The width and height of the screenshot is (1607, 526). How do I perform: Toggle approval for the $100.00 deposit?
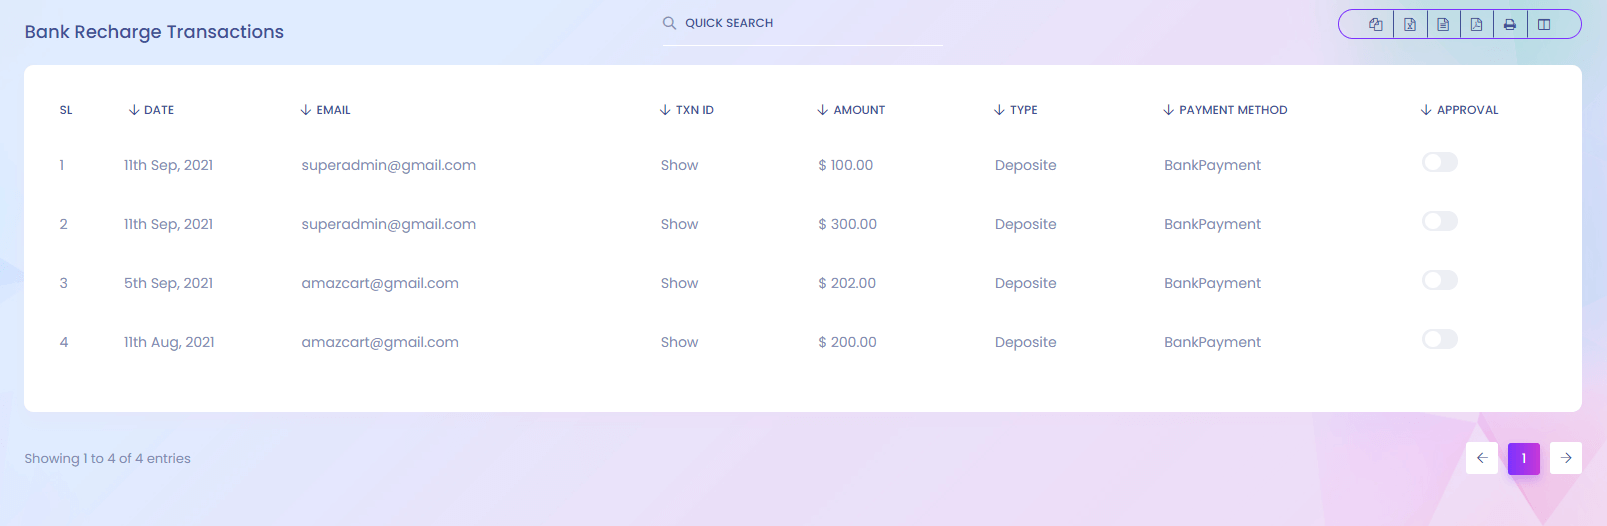click(x=1439, y=162)
